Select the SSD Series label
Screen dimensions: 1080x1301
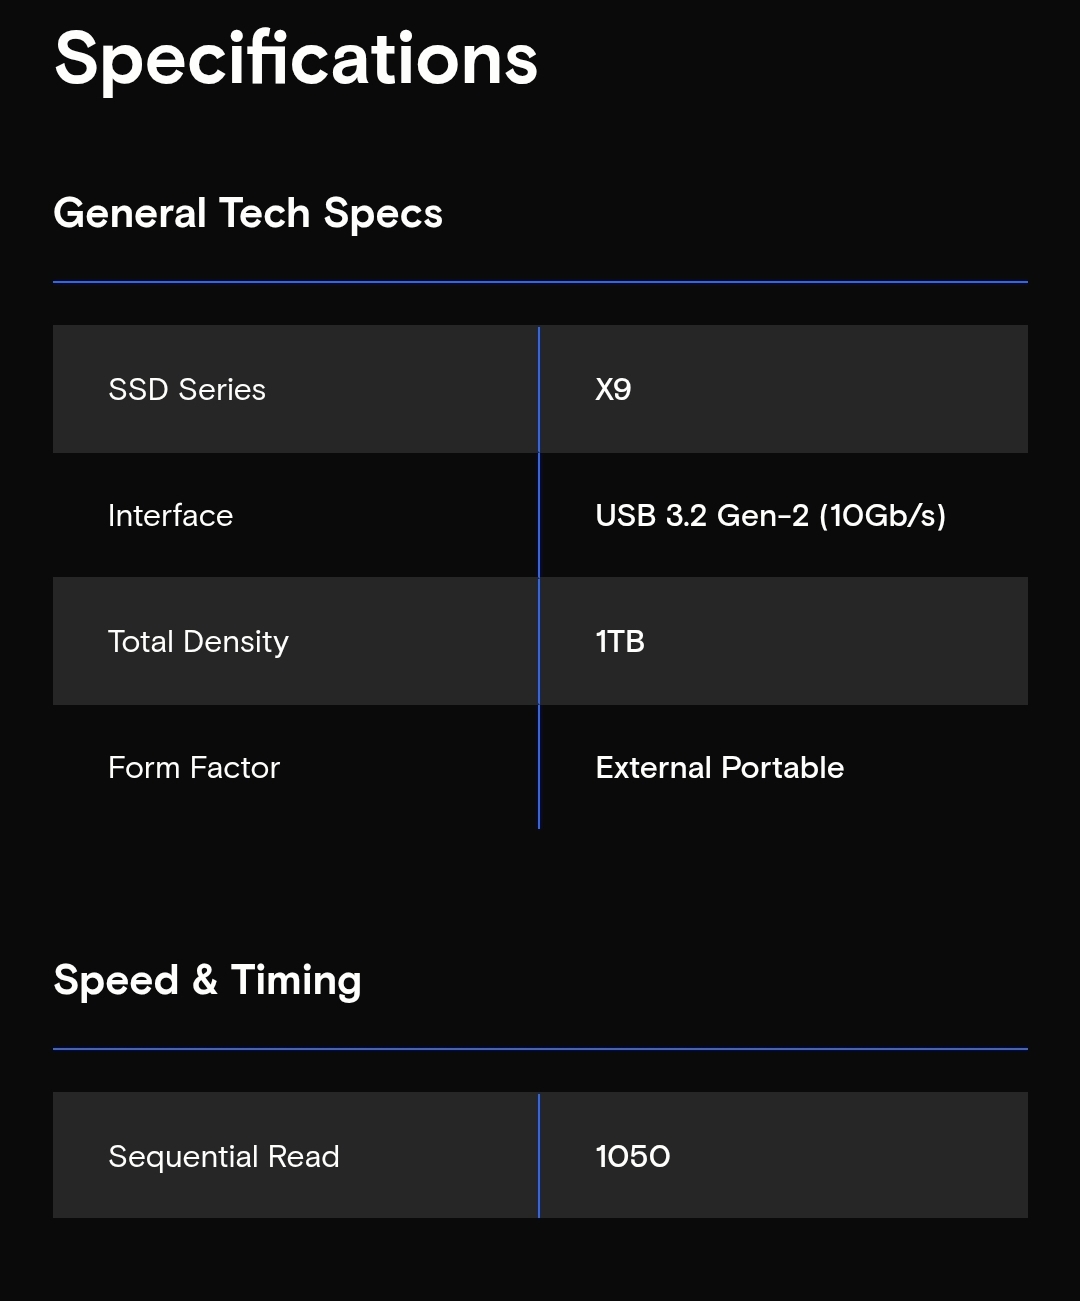pyautogui.click(x=187, y=390)
